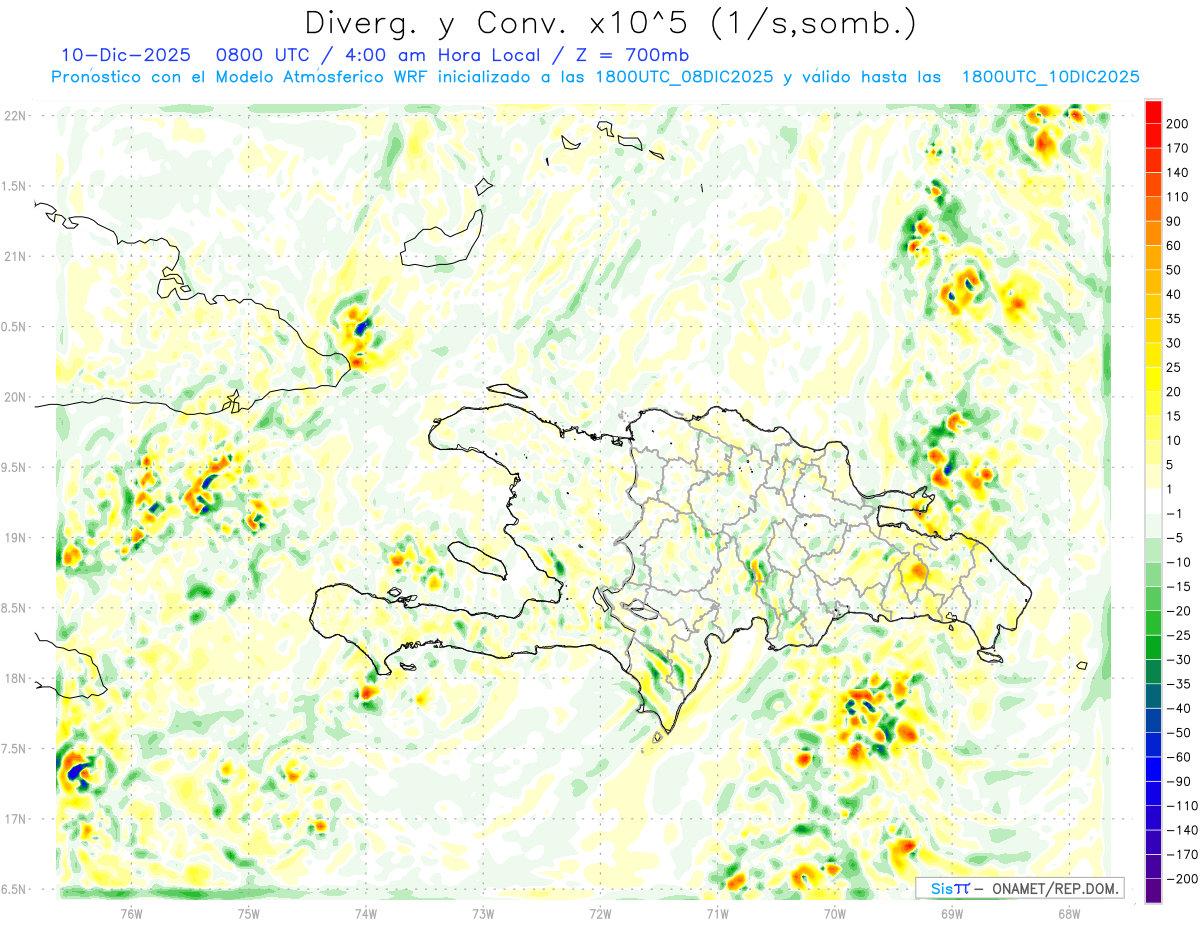Click the longitude label '75W'
1200x927 pixels.
tap(249, 913)
